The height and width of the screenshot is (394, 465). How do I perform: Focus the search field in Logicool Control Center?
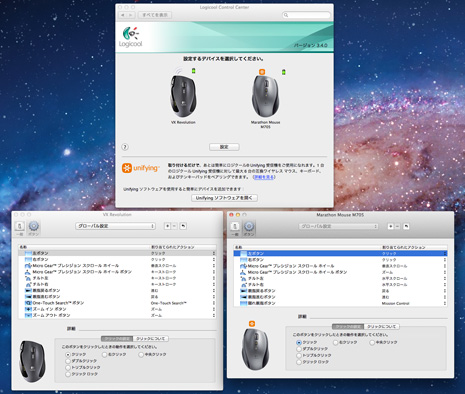(306, 15)
